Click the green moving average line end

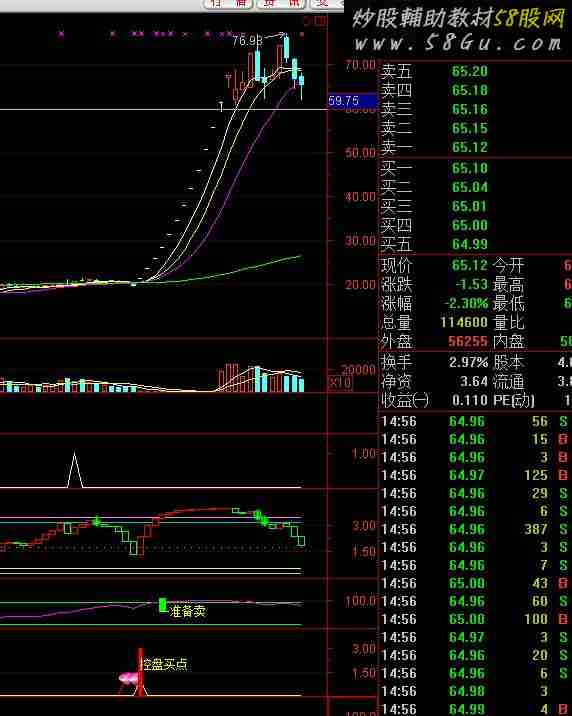pos(299,257)
